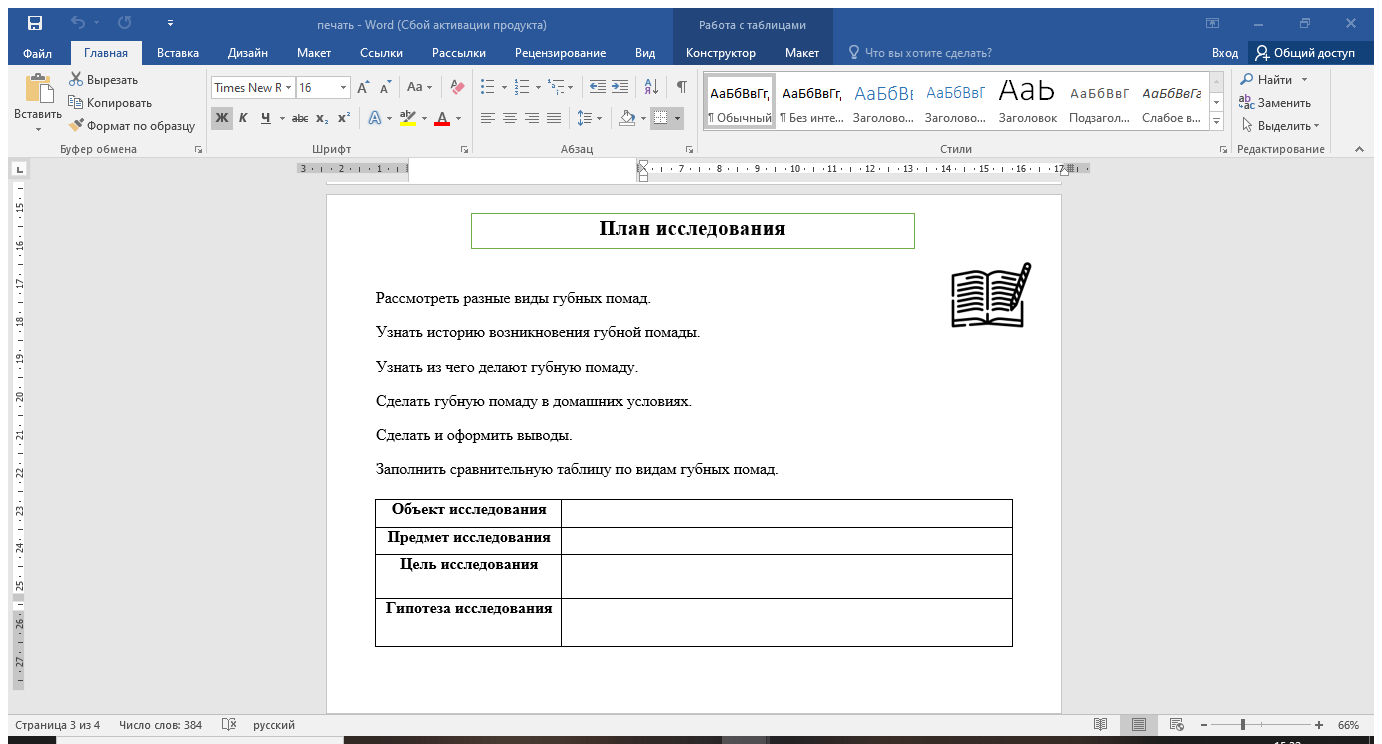1382x744 pixels.
Task: Click the book with pen picture
Action: tap(990, 295)
